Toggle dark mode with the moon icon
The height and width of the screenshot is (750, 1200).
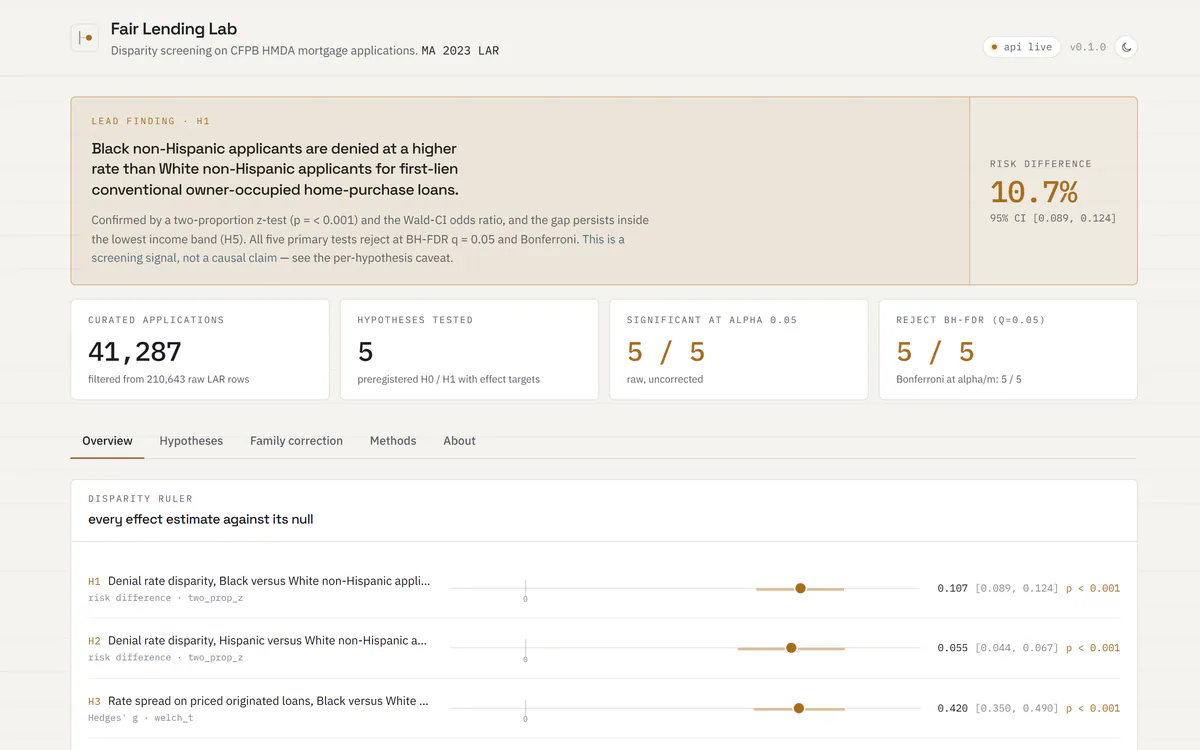pos(1126,47)
